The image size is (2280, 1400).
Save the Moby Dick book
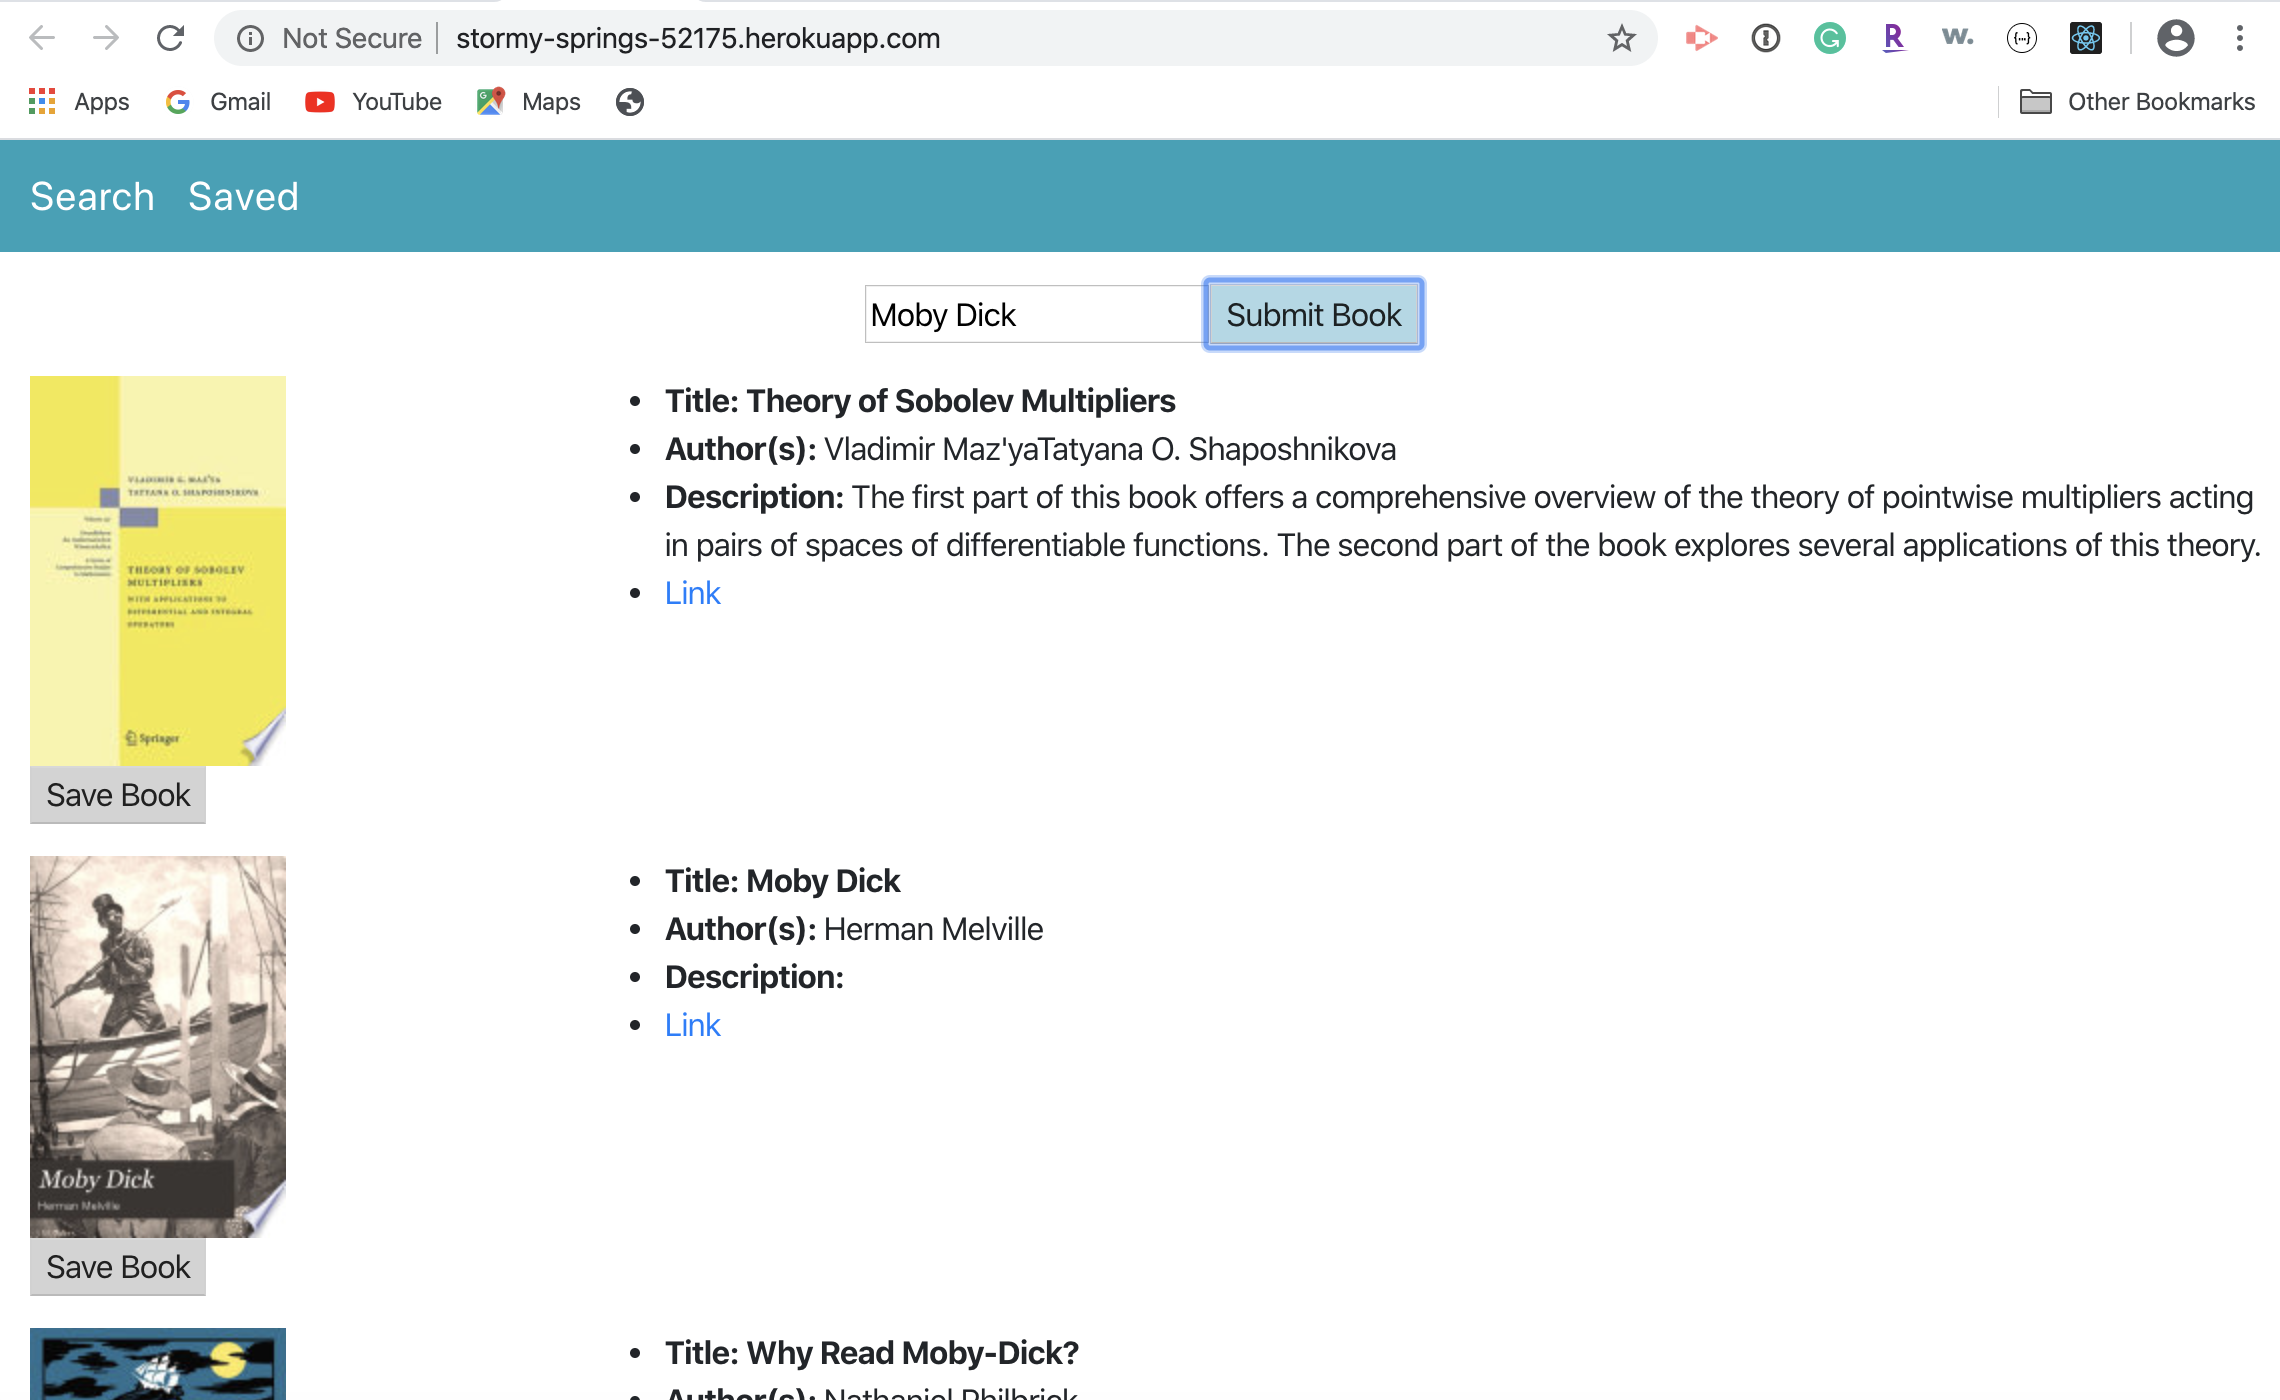[x=117, y=1268]
